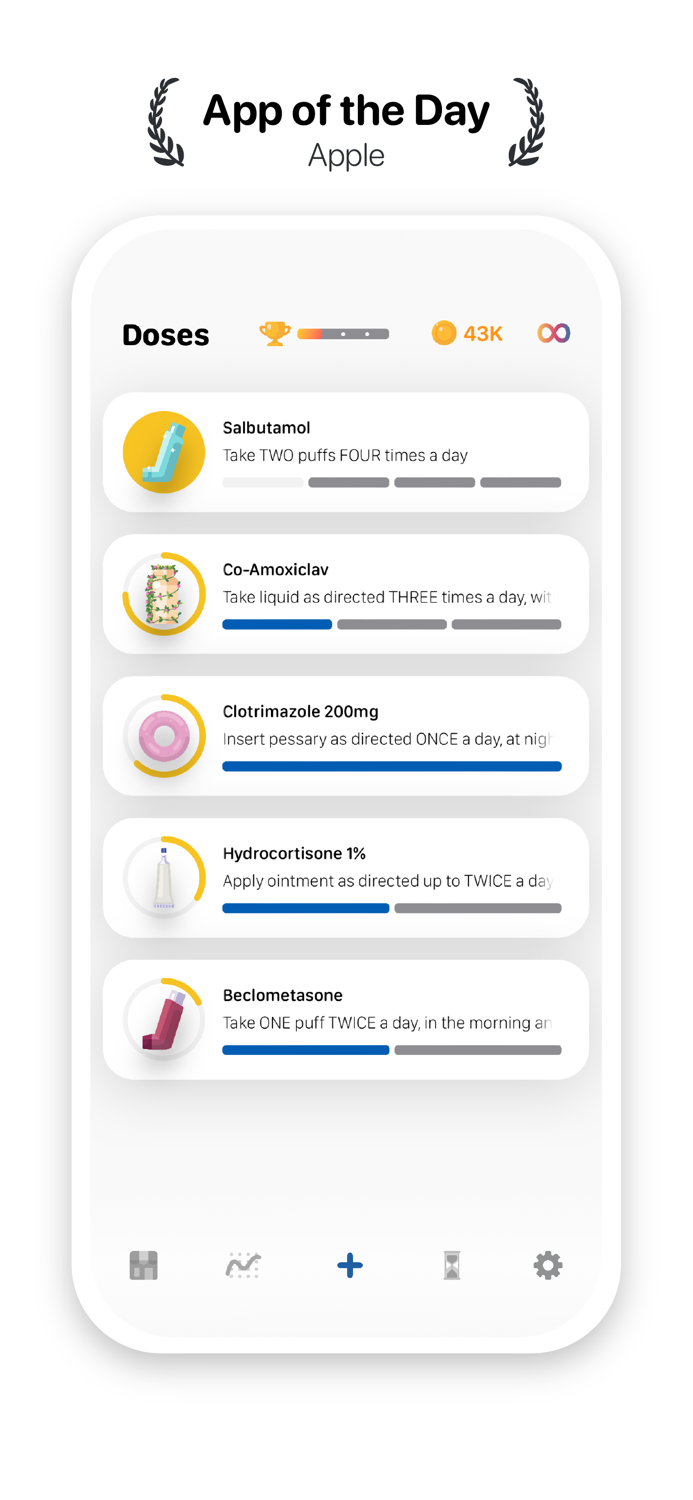Screen dimensions: 693x1500
Task: Select the Salbutamol inhaler icon
Action: 163,452
